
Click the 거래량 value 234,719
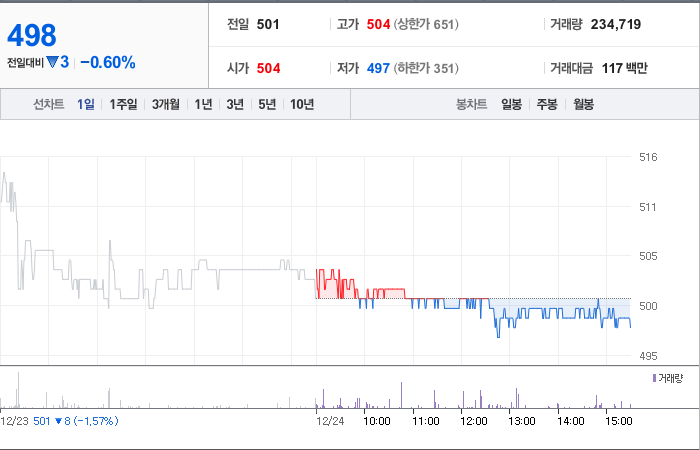pos(616,24)
